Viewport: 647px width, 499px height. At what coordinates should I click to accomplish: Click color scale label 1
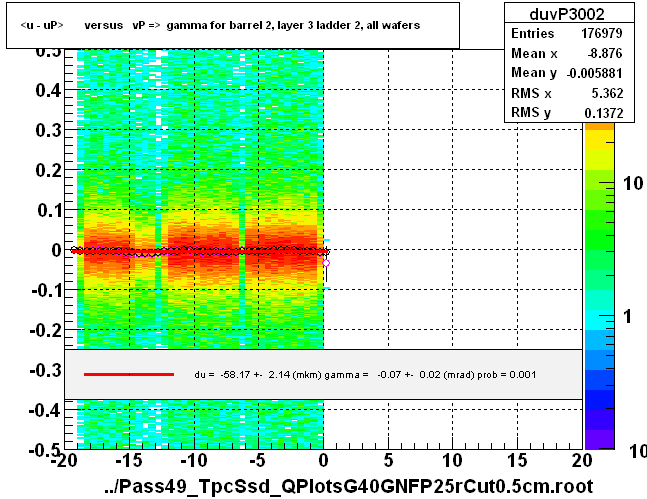coord(628,317)
